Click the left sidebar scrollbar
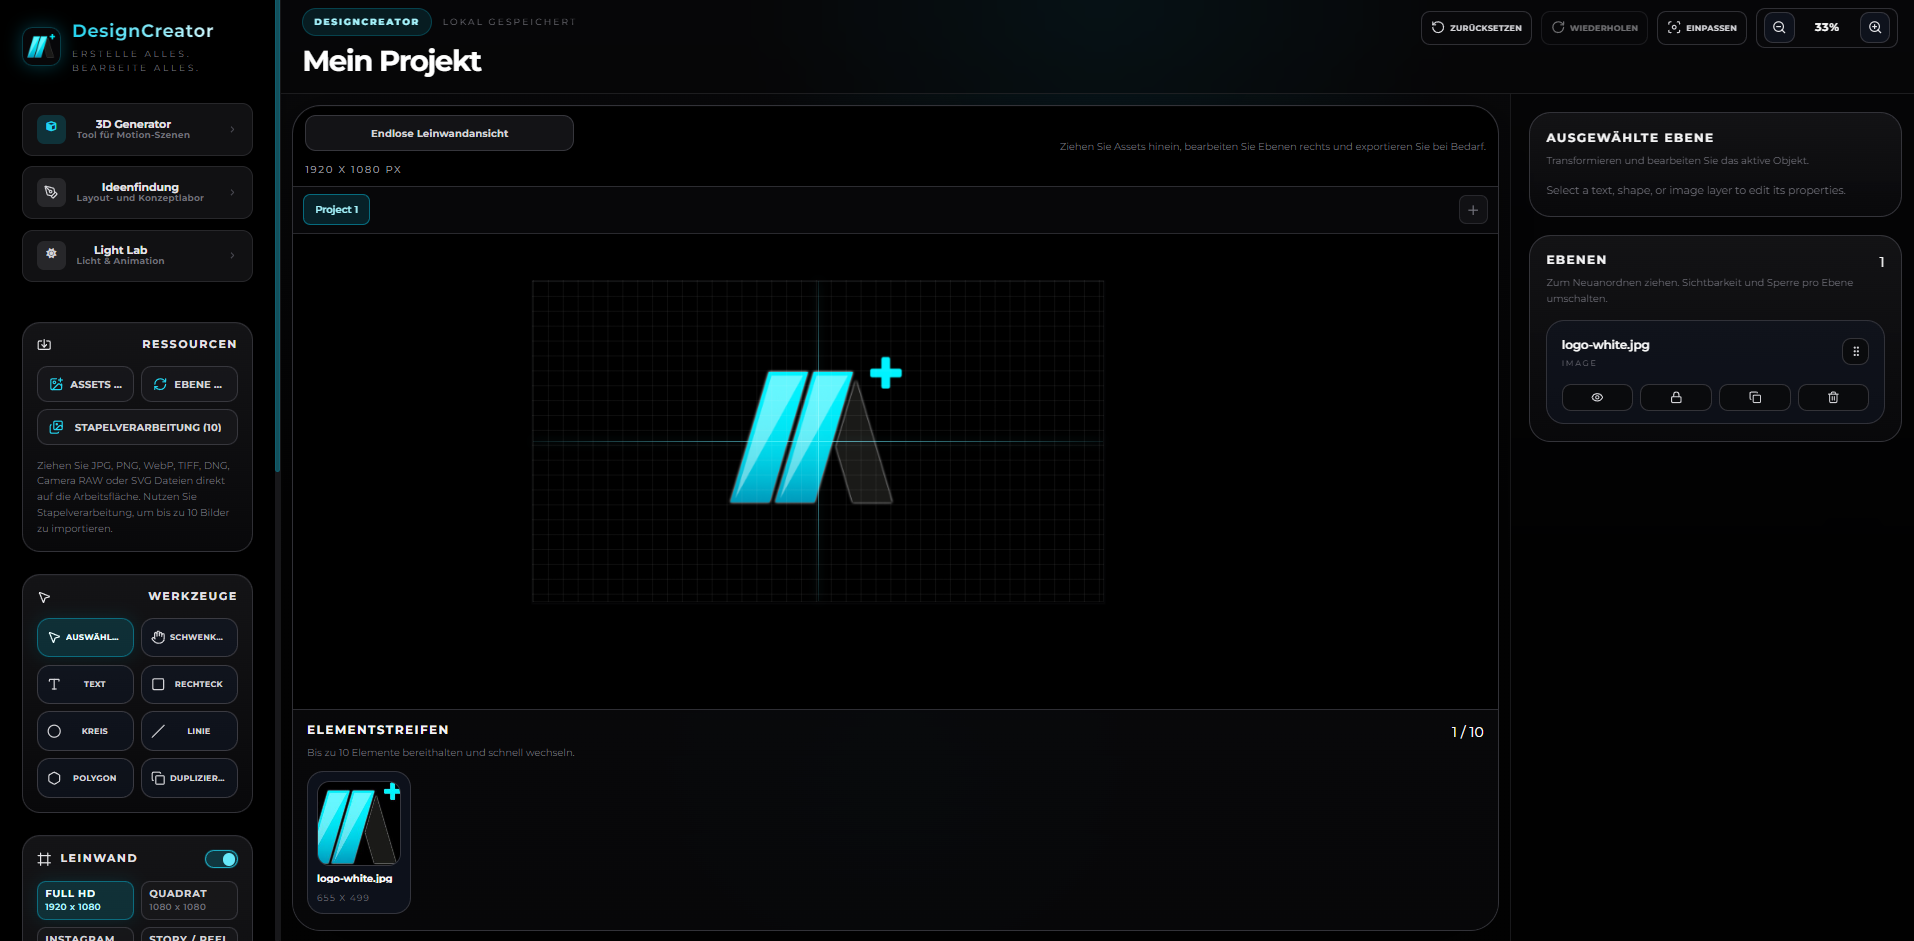 click(277, 235)
